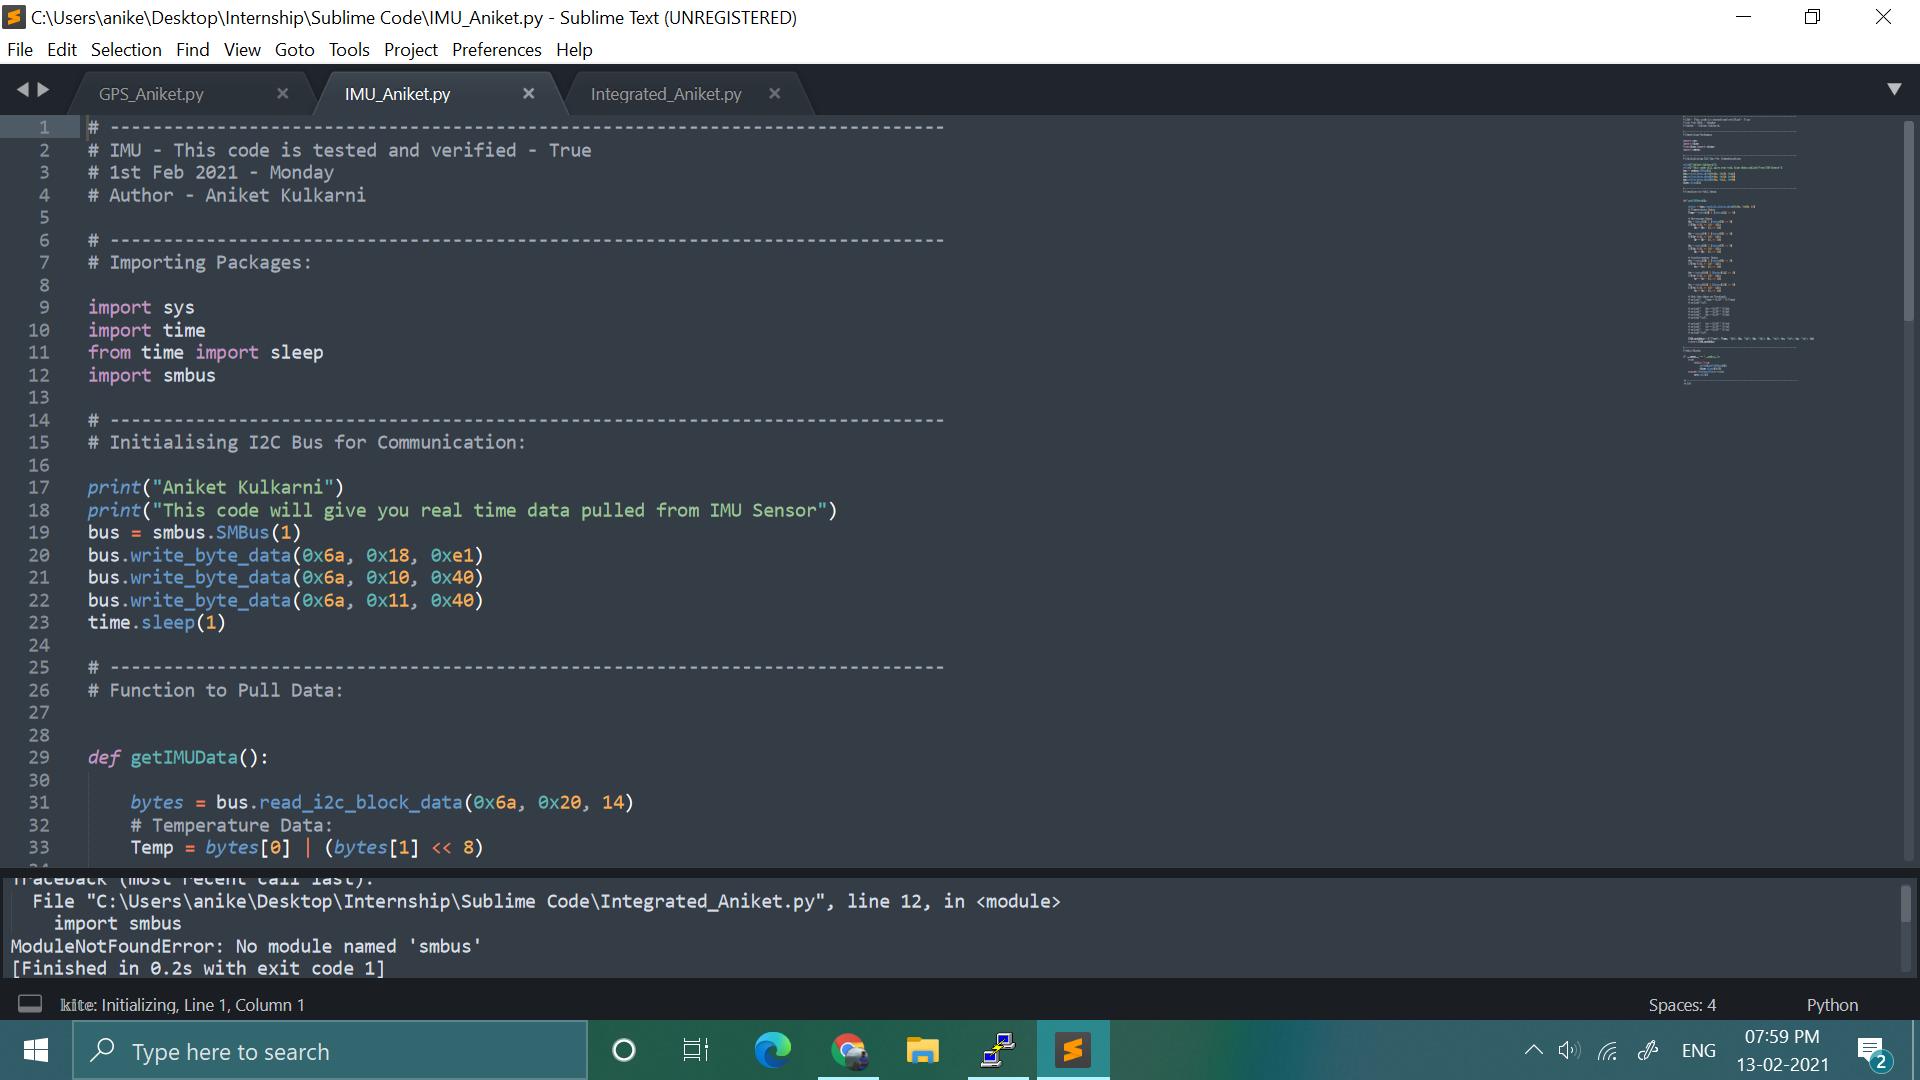Expand hidden icons with the tray chevron
1920x1080 pixels.
(x=1533, y=1050)
